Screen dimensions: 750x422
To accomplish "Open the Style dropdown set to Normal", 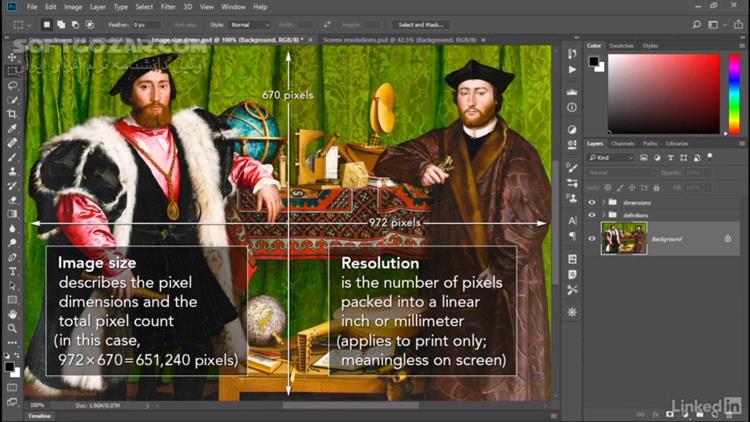I will [250, 25].
